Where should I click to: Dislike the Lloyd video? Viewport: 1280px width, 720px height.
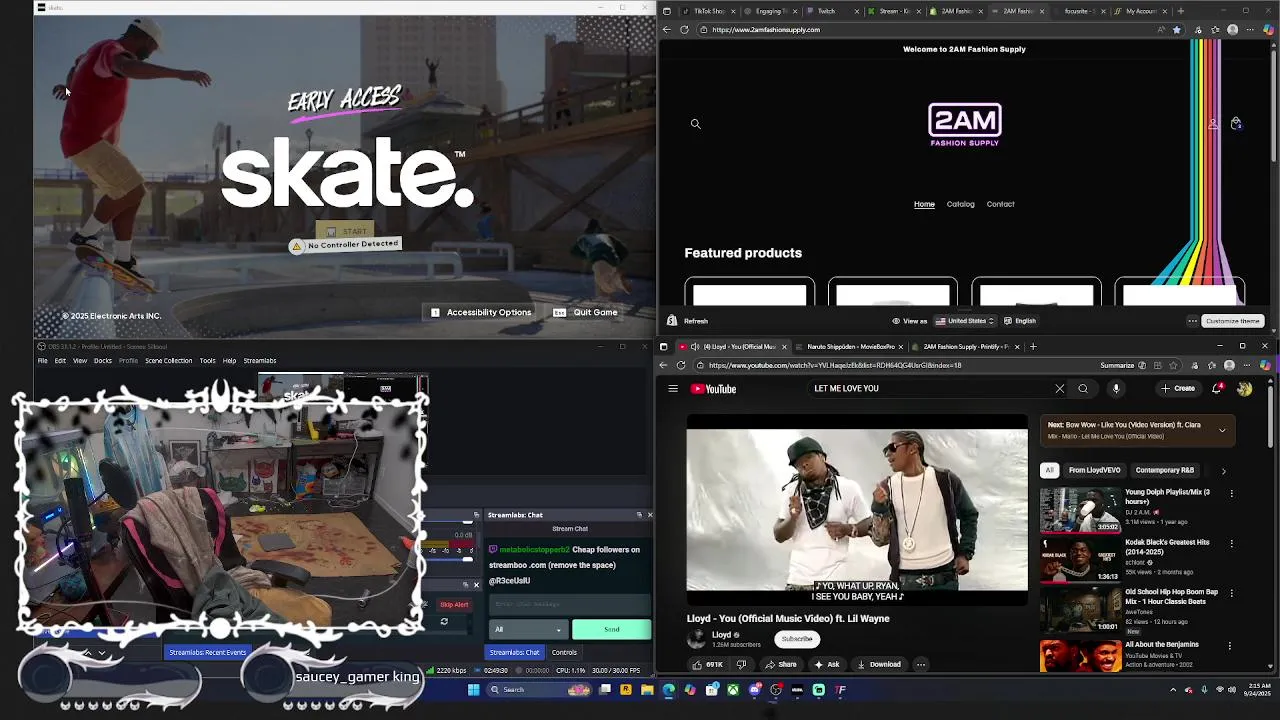[741, 664]
